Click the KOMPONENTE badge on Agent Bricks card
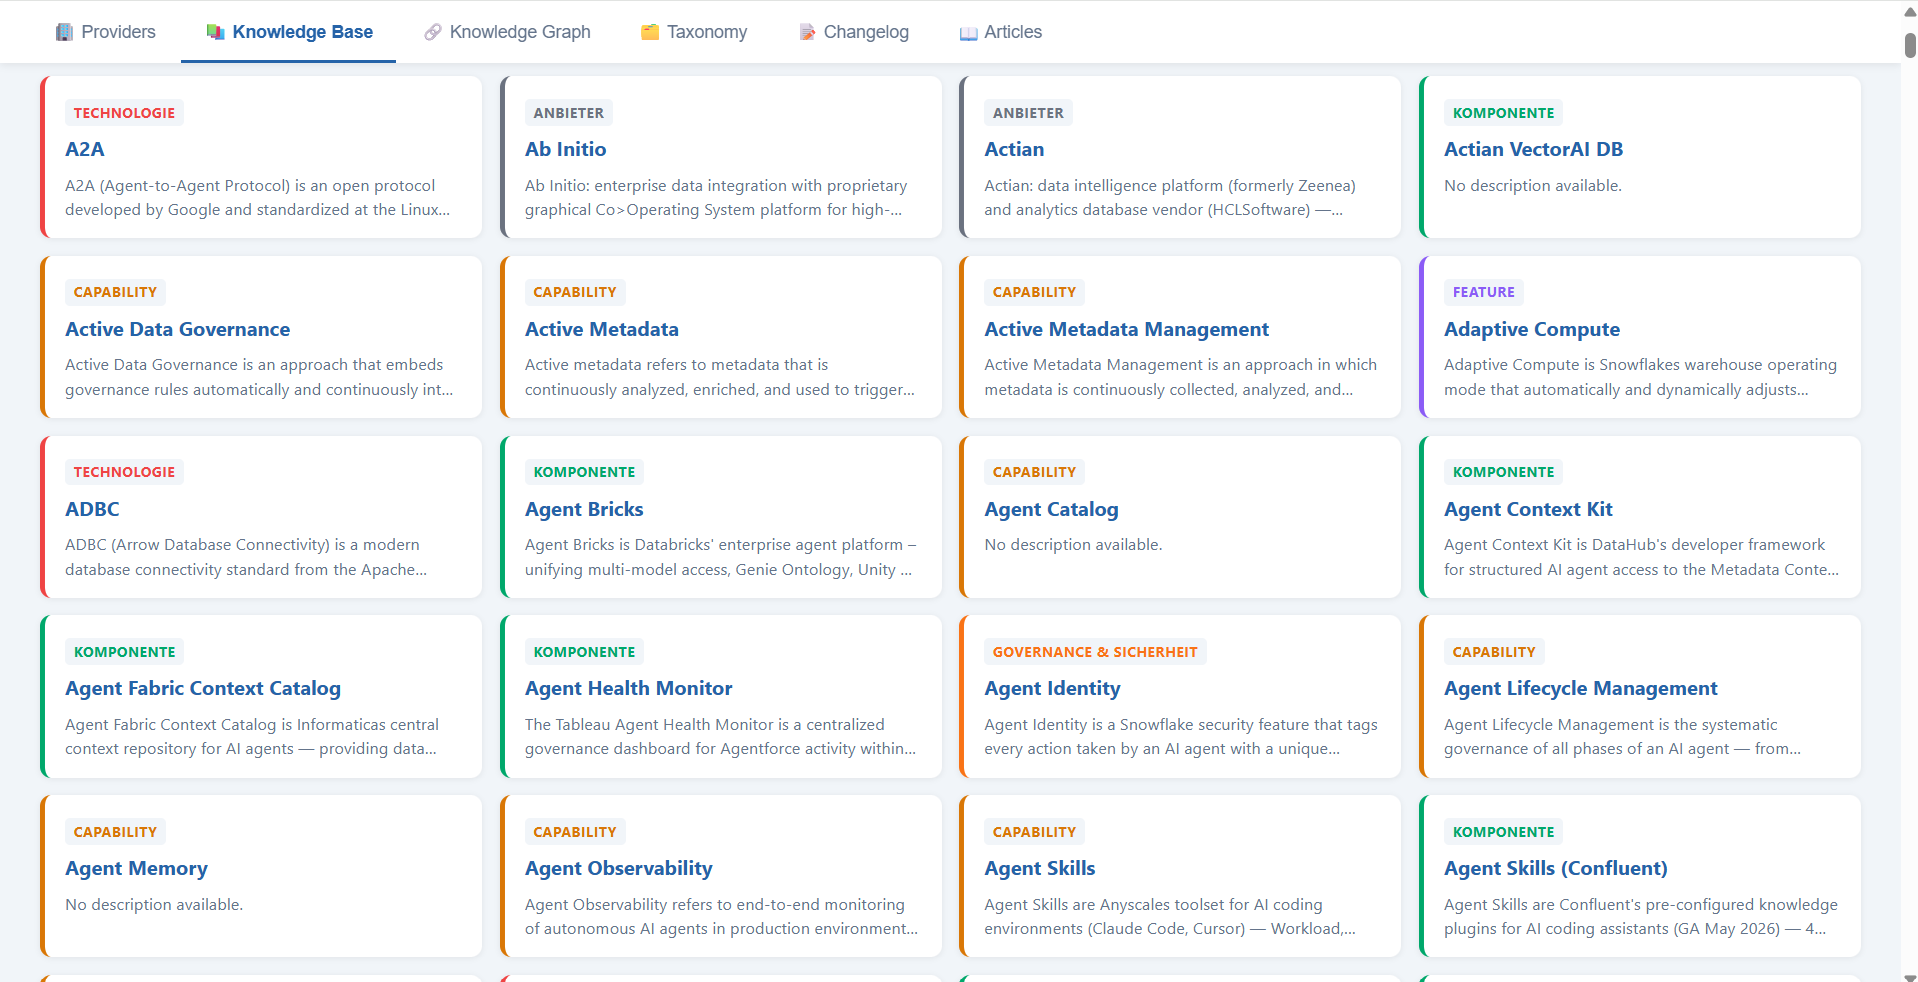The width and height of the screenshot is (1918, 982). point(584,472)
